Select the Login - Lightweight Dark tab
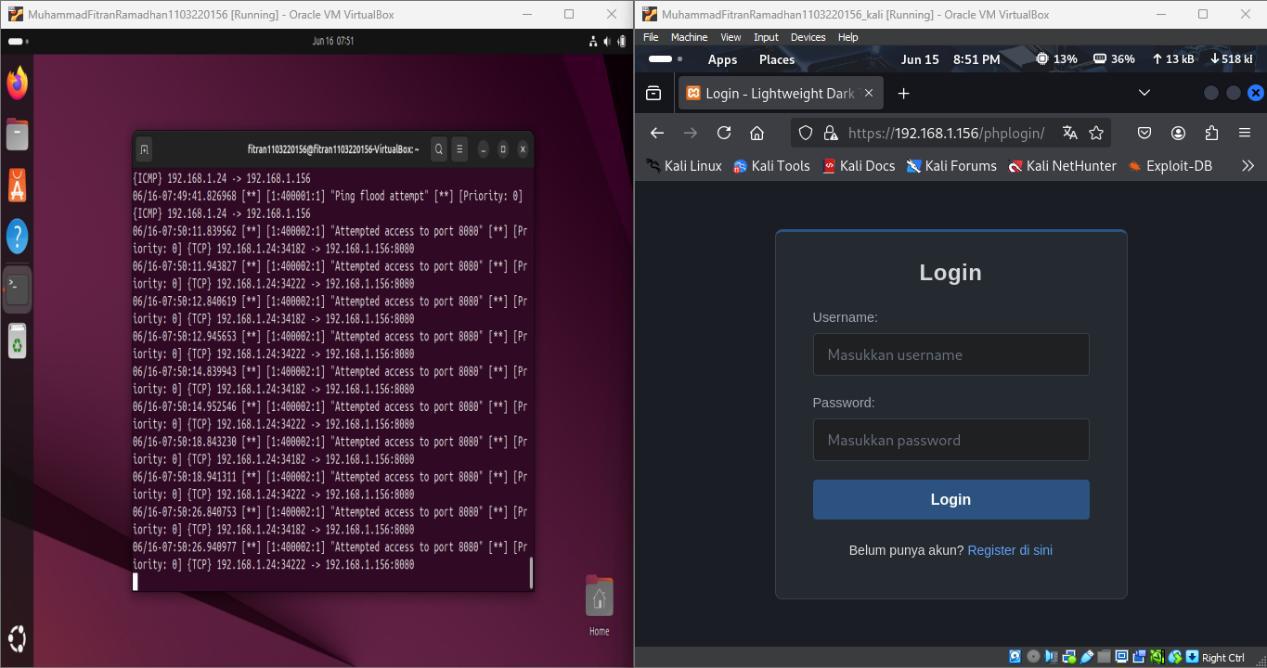This screenshot has width=1267, height=668. click(x=779, y=93)
